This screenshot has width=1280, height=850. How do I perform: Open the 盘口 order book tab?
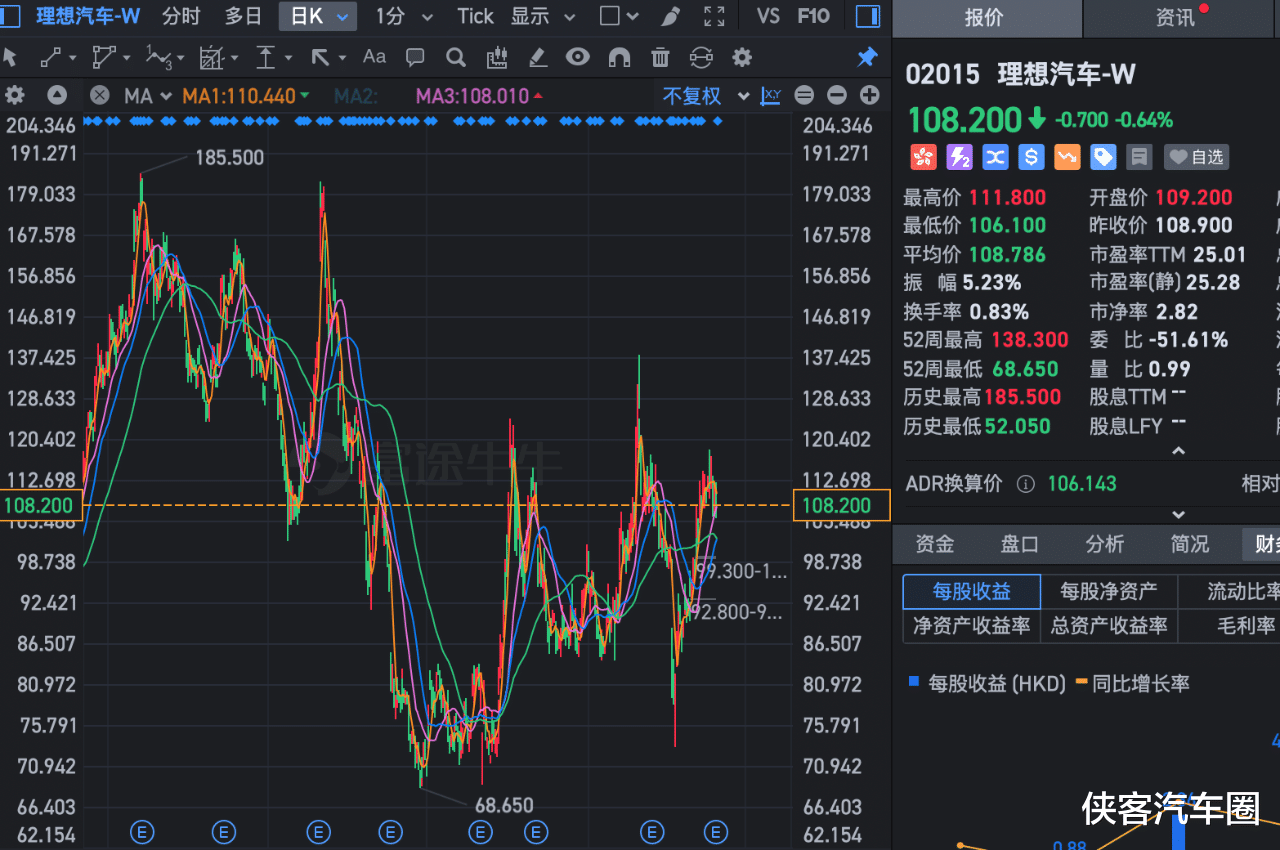pos(1020,544)
